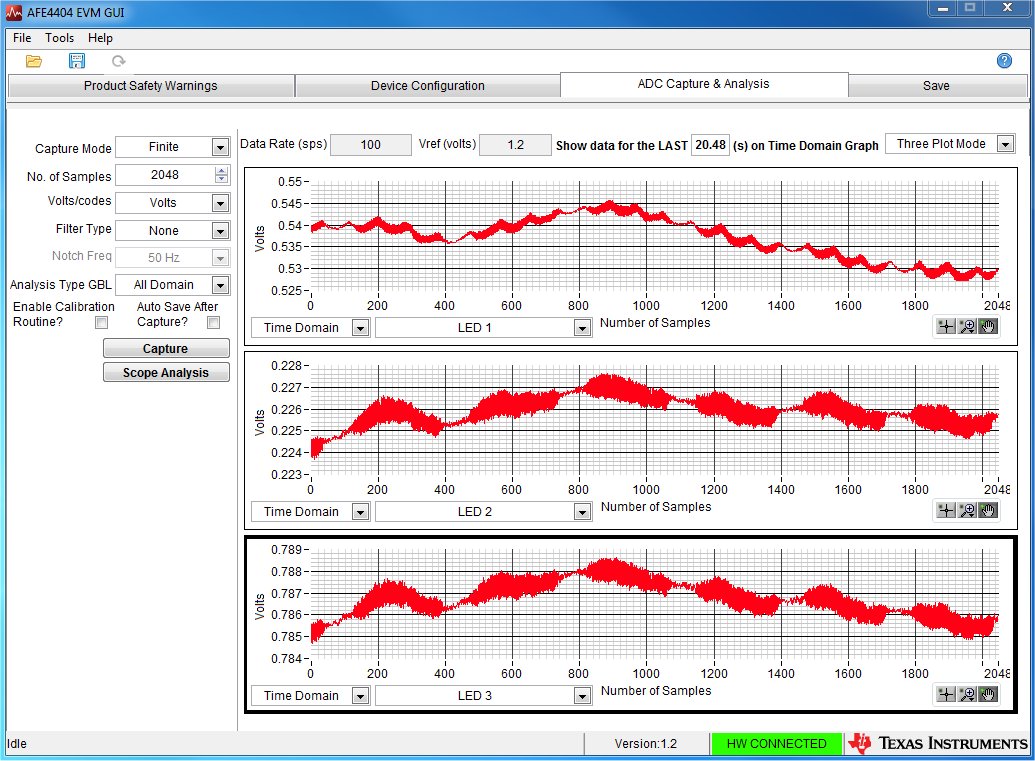
Task: Minimize the AFE4404 EVM GUI window
Action: pos(943,8)
